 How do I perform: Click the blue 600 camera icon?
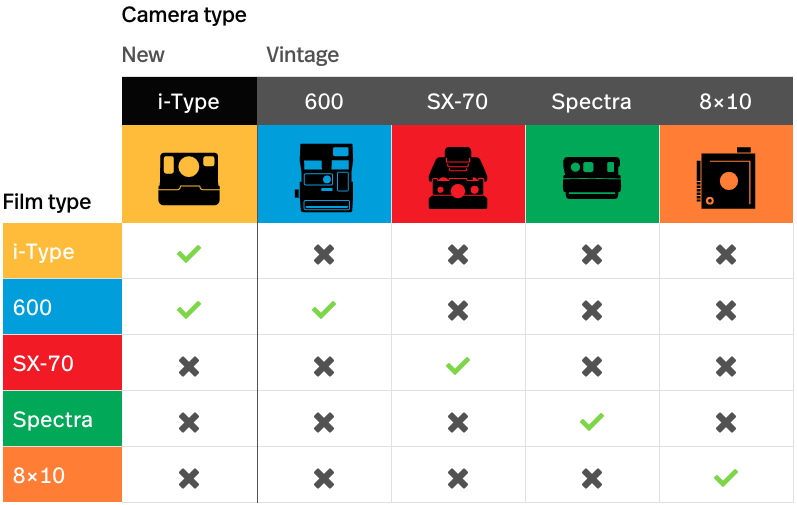point(324,177)
